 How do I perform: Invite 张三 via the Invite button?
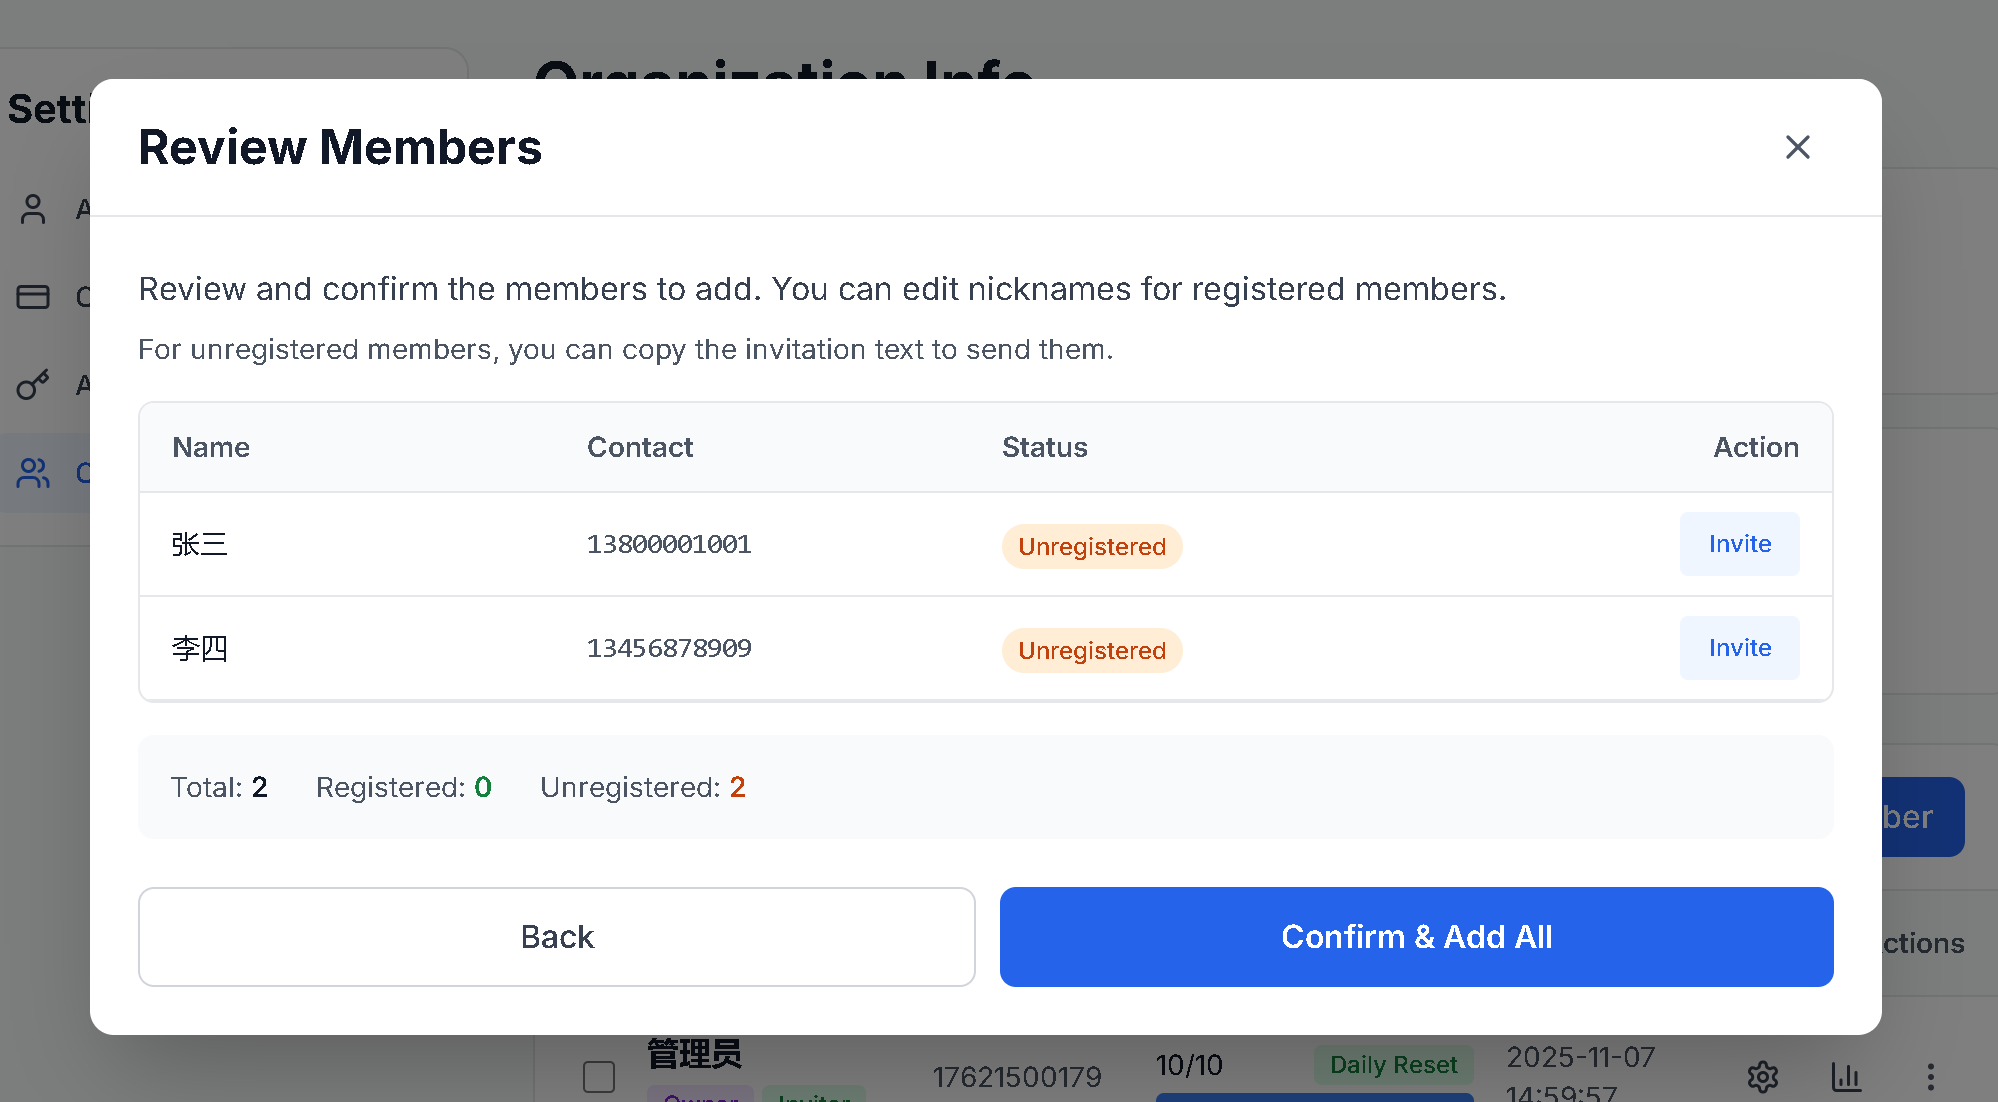(1739, 544)
